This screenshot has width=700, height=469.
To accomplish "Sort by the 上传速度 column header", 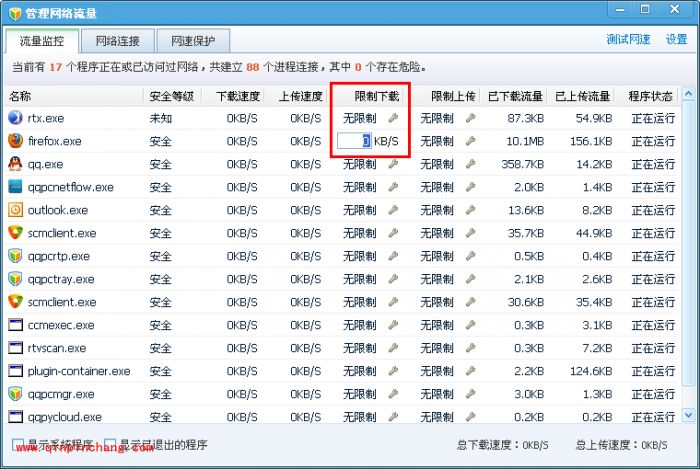I will click(296, 96).
